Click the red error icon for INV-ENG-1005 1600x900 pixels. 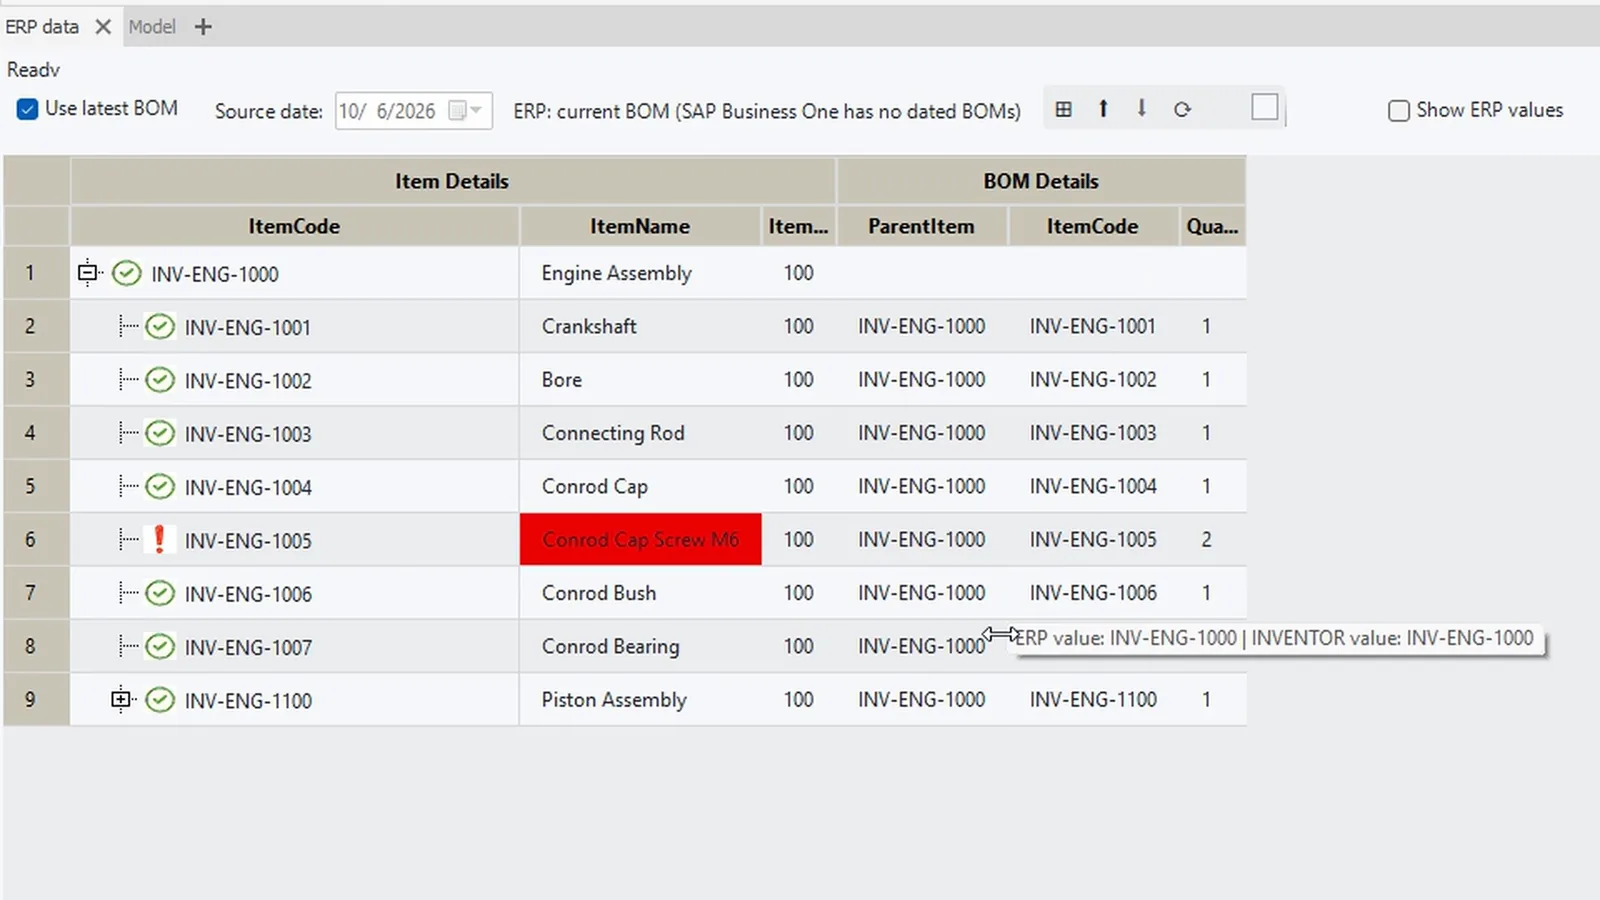point(159,540)
